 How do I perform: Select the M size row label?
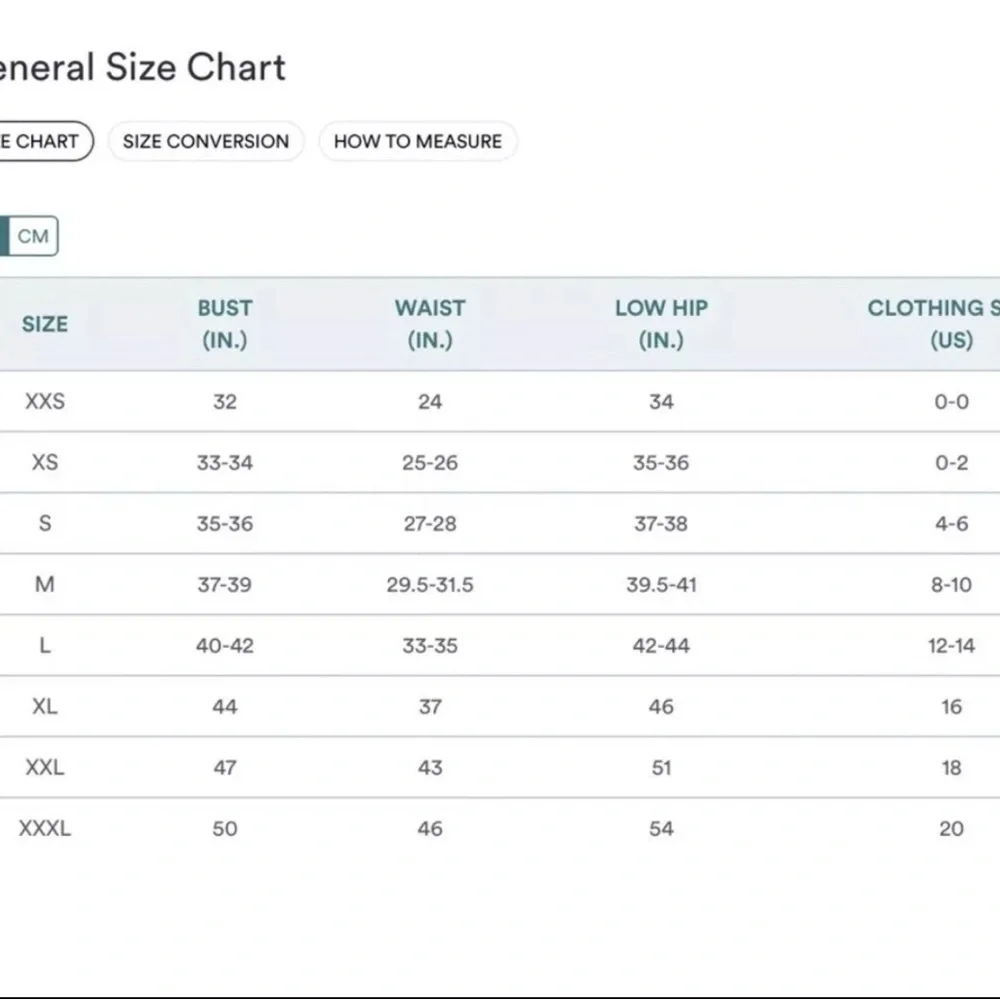[x=45, y=584]
